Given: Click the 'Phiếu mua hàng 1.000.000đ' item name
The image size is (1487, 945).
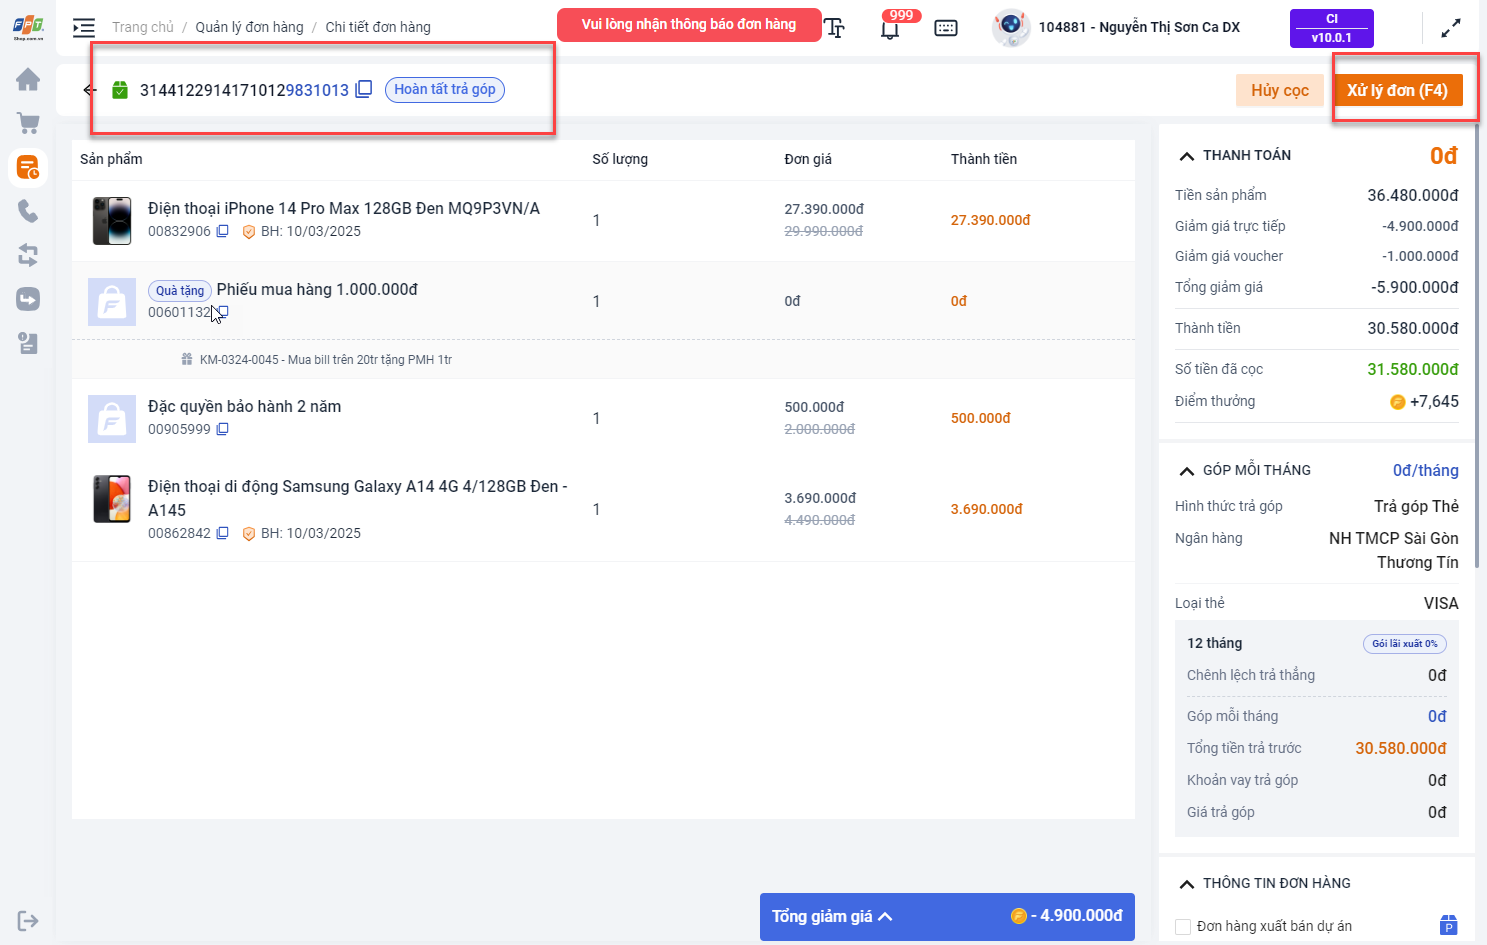Looking at the screenshot, I should pos(317,289).
